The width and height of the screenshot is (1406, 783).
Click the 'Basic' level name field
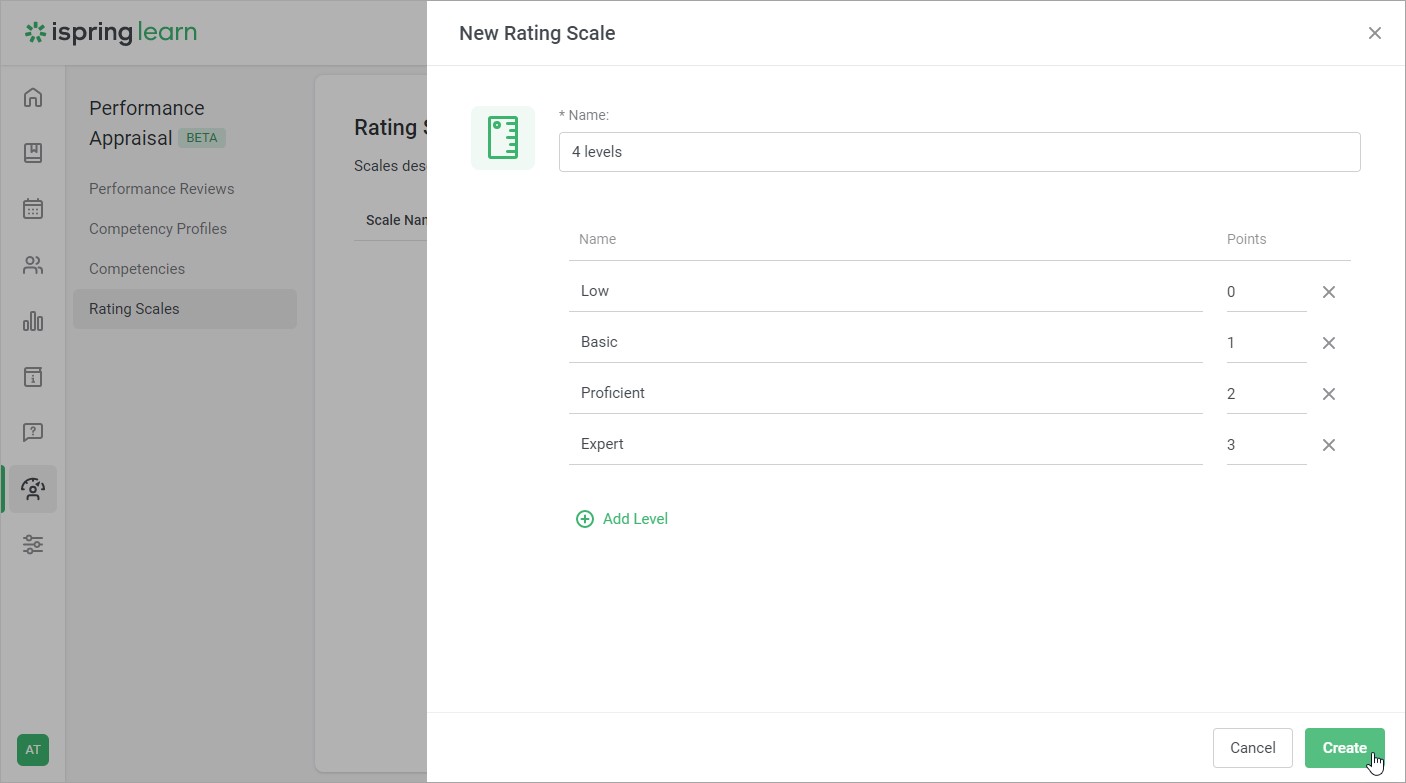point(886,342)
